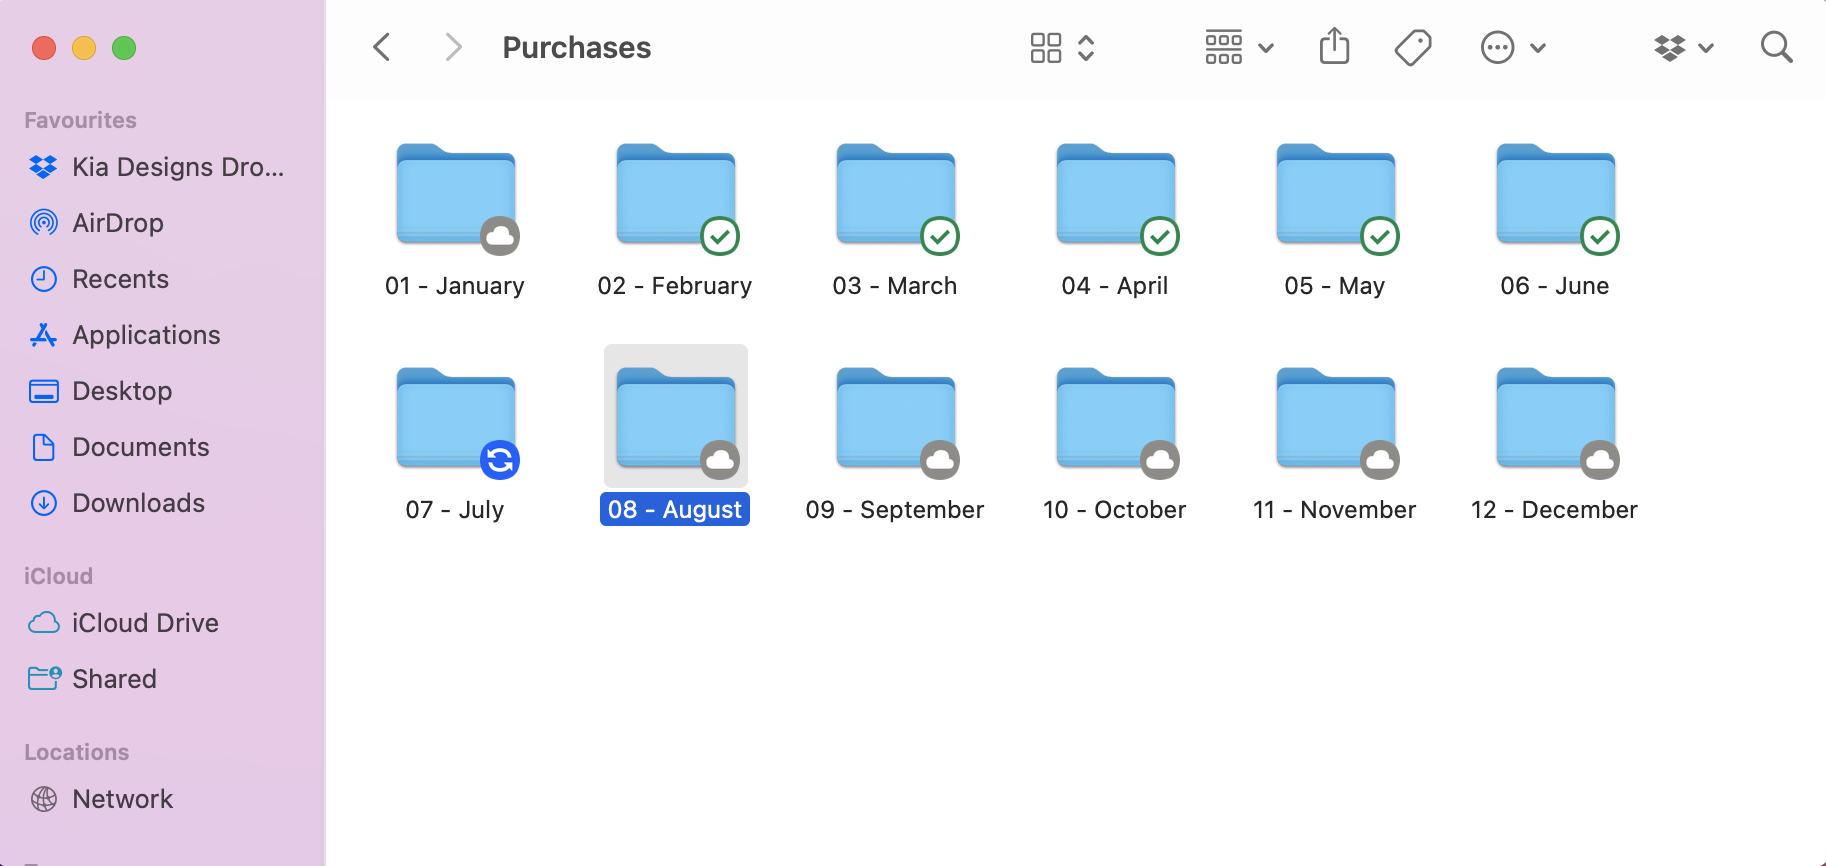Image resolution: width=1826 pixels, height=866 pixels.
Task: Expand the Group By options dropdown
Action: [x=1238, y=47]
